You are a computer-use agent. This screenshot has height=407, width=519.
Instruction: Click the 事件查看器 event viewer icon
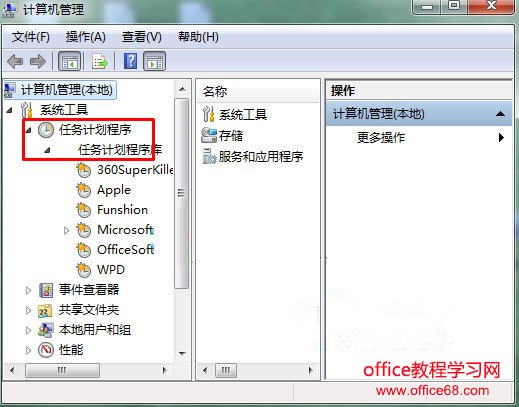point(46,290)
